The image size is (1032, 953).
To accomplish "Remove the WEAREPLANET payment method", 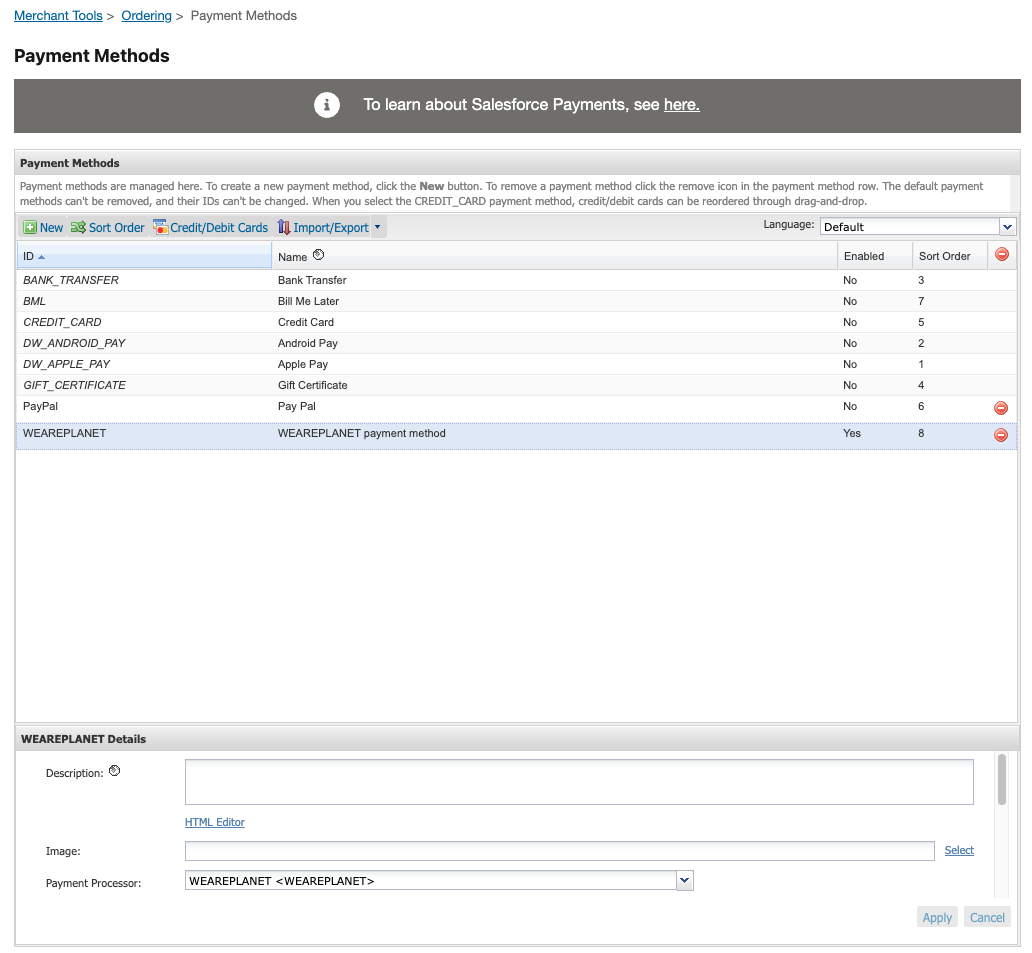I will click(1000, 435).
